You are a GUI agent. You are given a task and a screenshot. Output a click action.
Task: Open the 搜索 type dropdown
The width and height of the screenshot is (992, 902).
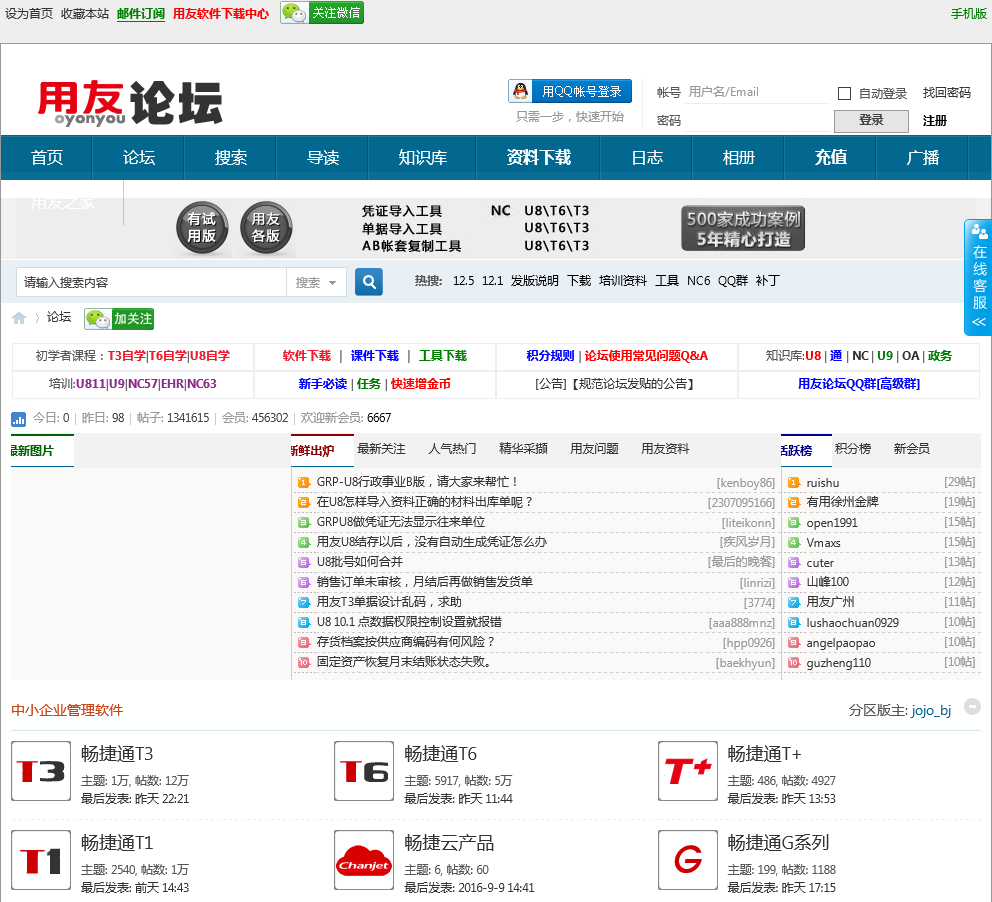coord(316,282)
